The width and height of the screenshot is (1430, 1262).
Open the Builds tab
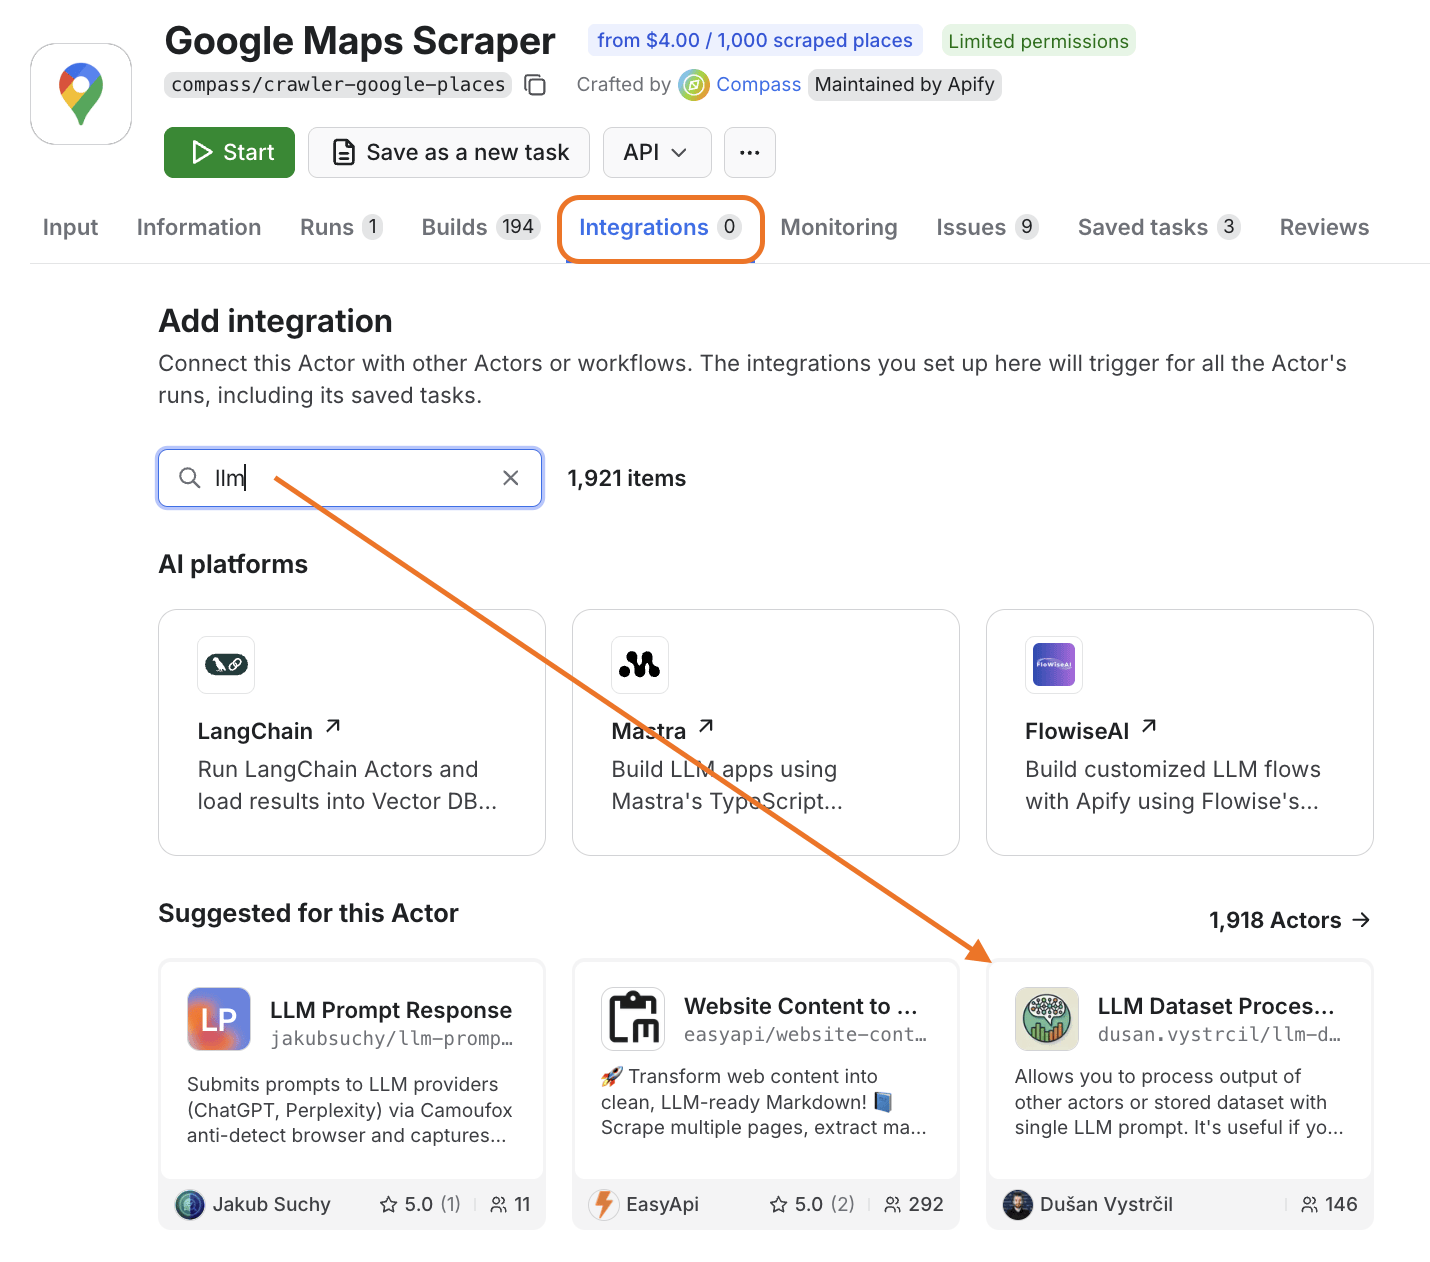(481, 228)
